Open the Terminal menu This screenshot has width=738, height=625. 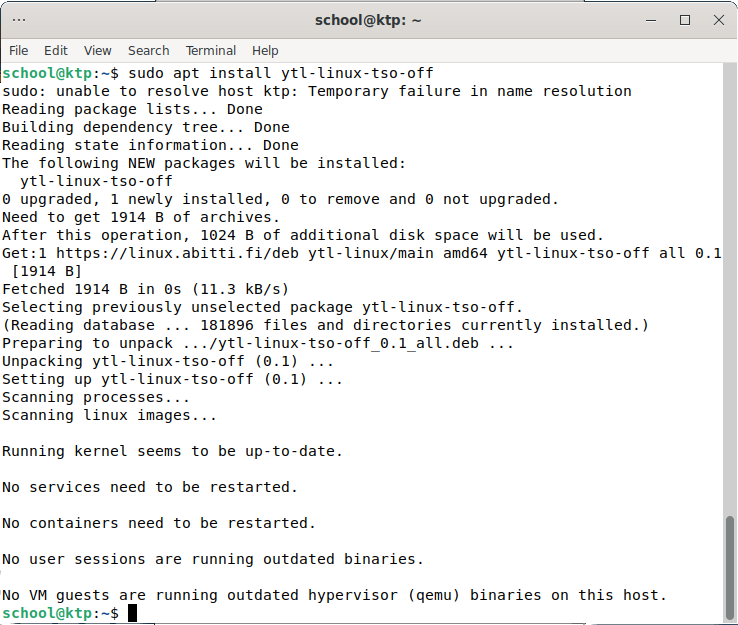[210, 50]
